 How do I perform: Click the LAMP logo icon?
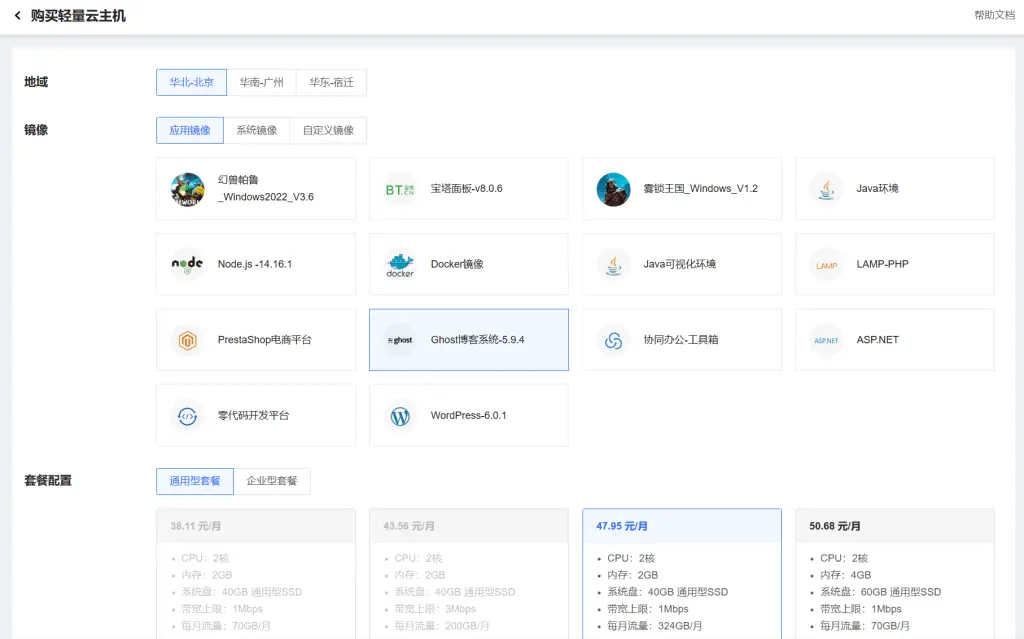coord(826,265)
